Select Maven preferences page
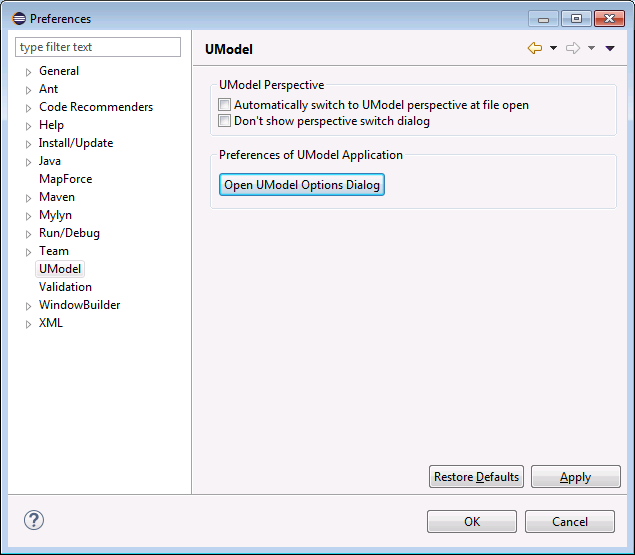 click(57, 197)
